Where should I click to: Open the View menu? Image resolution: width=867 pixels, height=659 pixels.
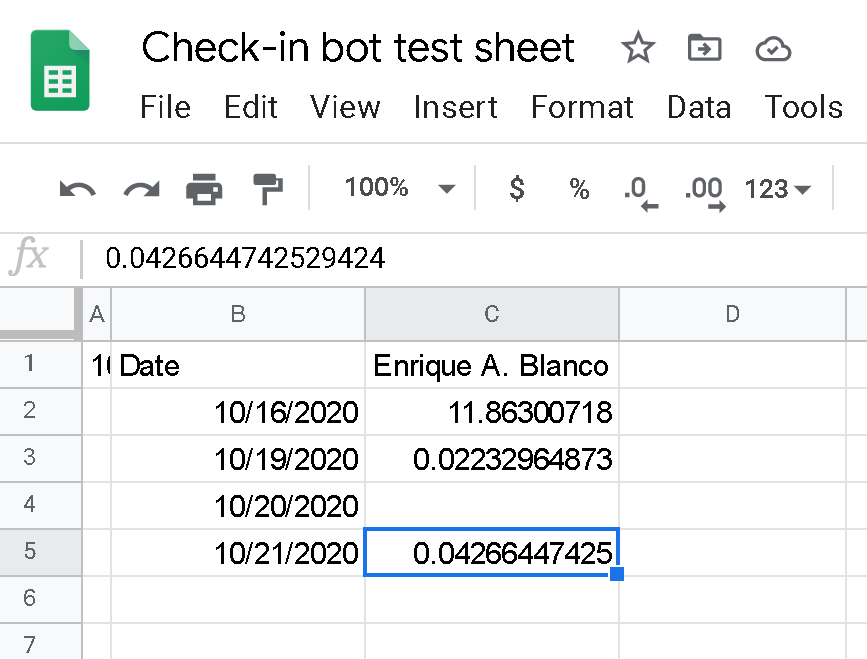pos(345,107)
